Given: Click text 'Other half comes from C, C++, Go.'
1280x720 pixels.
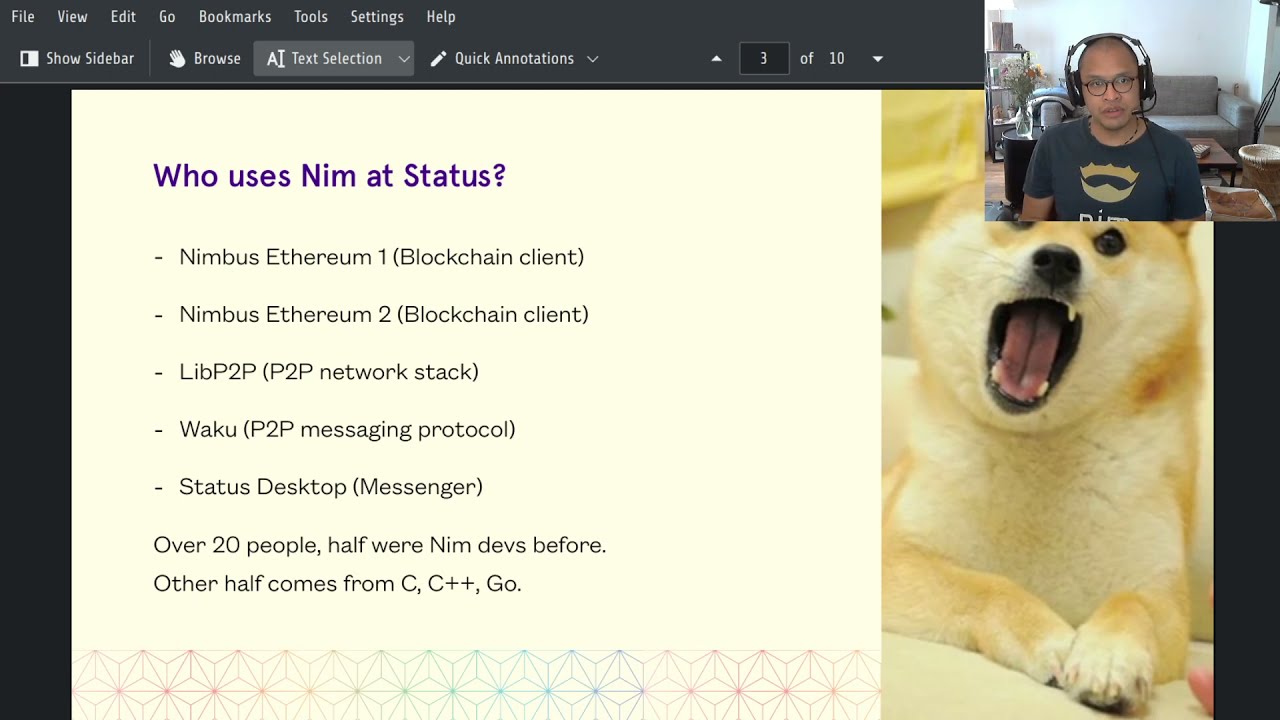Looking at the screenshot, I should pos(337,583).
